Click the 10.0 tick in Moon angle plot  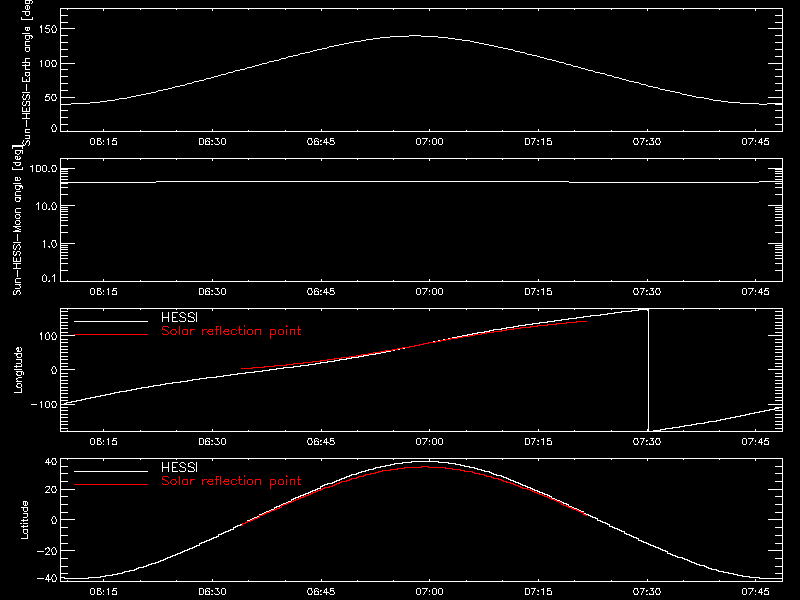[x=46, y=207]
